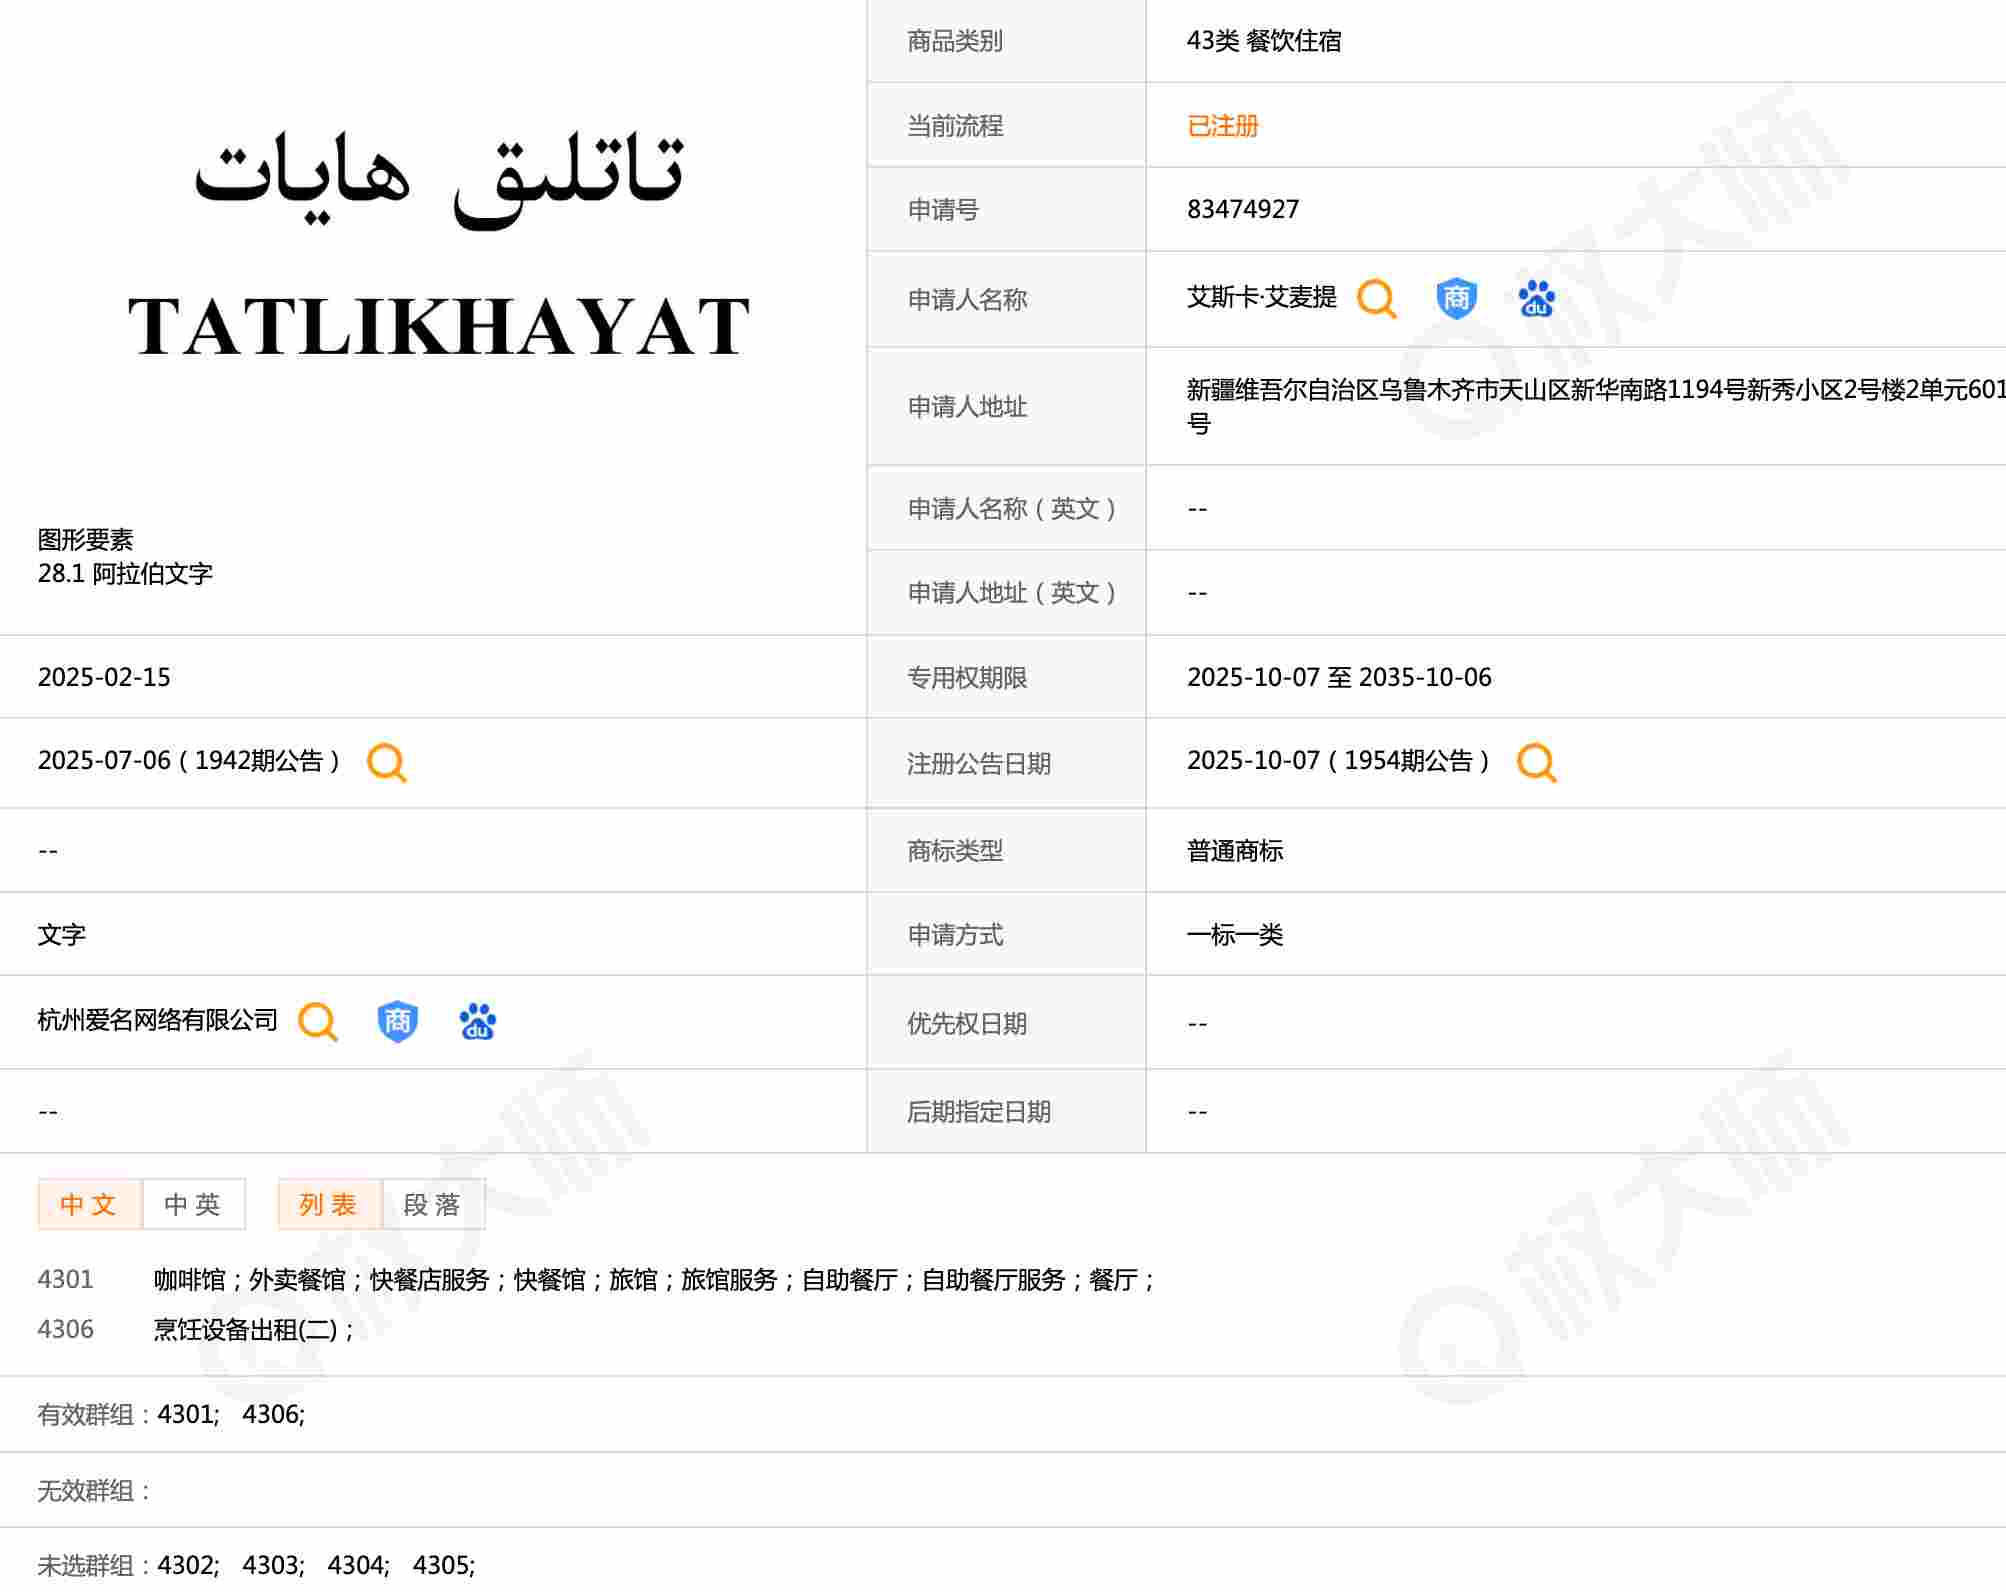Click application number 83474927
Viewport: 2006px width, 1592px height.
(x=1242, y=209)
